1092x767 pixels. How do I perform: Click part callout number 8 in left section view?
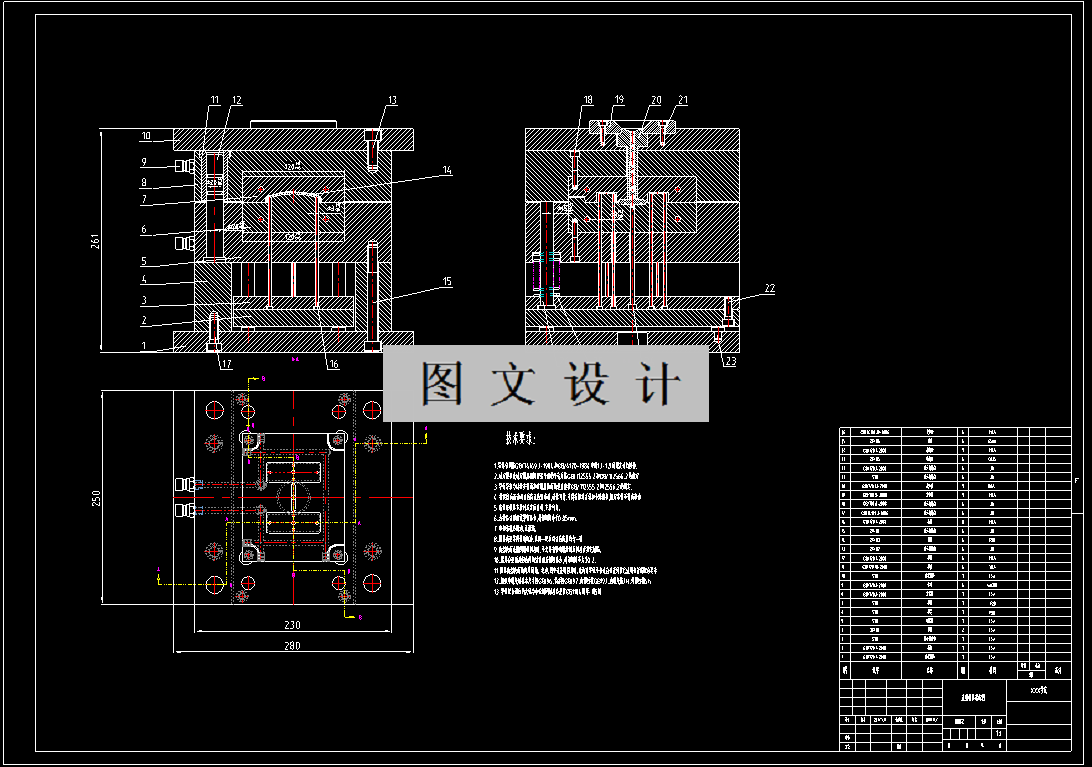pyautogui.click(x=144, y=183)
